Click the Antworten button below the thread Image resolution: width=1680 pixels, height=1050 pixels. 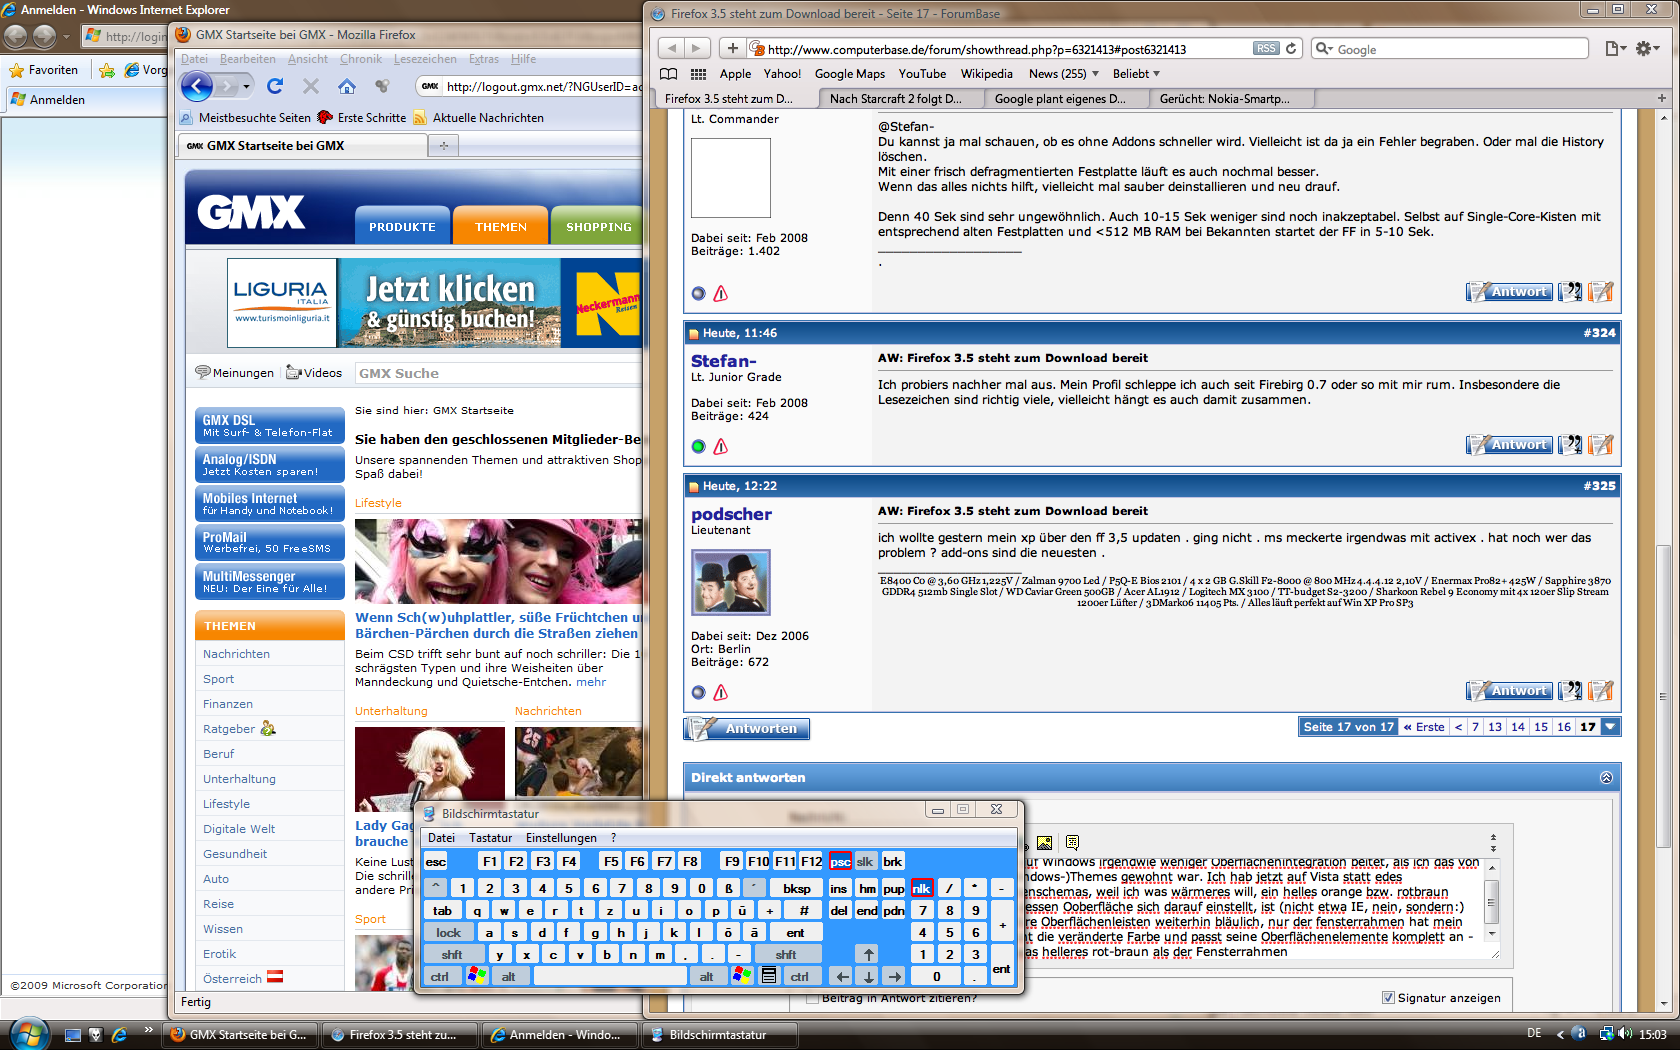pos(747,729)
